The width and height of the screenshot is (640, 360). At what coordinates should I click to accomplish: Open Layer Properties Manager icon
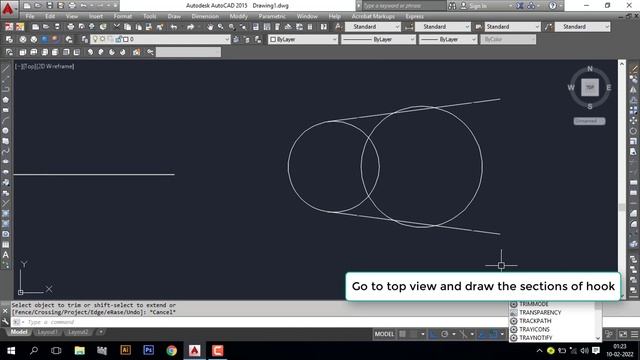click(9, 40)
